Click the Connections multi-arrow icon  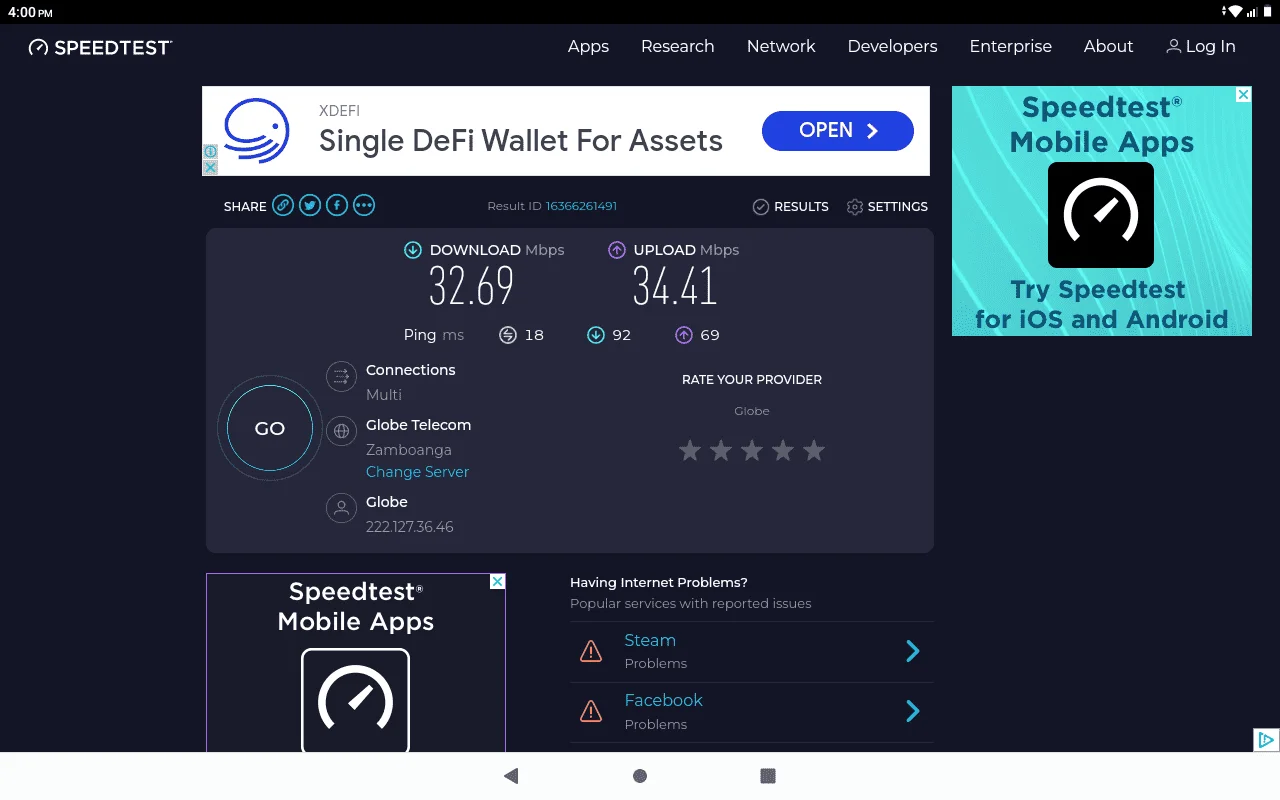pyautogui.click(x=341, y=377)
